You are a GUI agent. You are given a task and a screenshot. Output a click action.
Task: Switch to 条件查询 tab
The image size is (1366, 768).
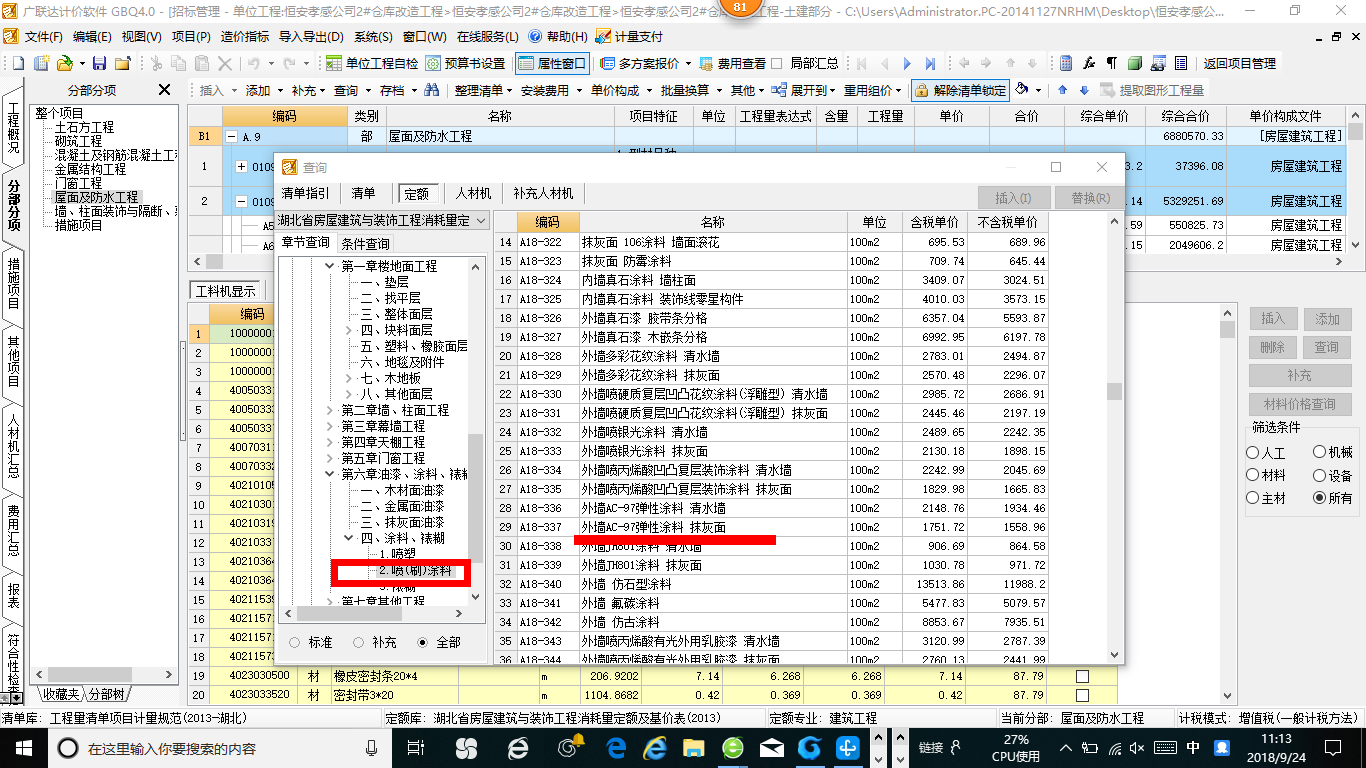point(365,243)
